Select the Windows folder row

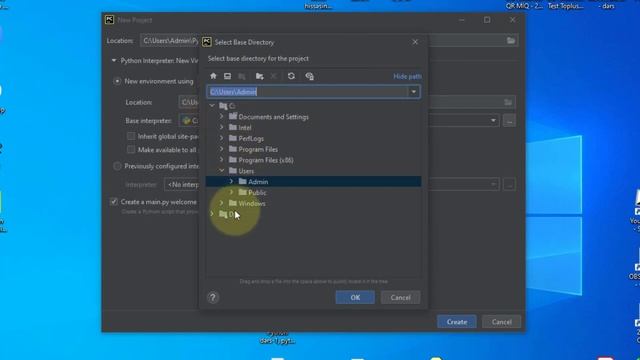click(x=313, y=203)
